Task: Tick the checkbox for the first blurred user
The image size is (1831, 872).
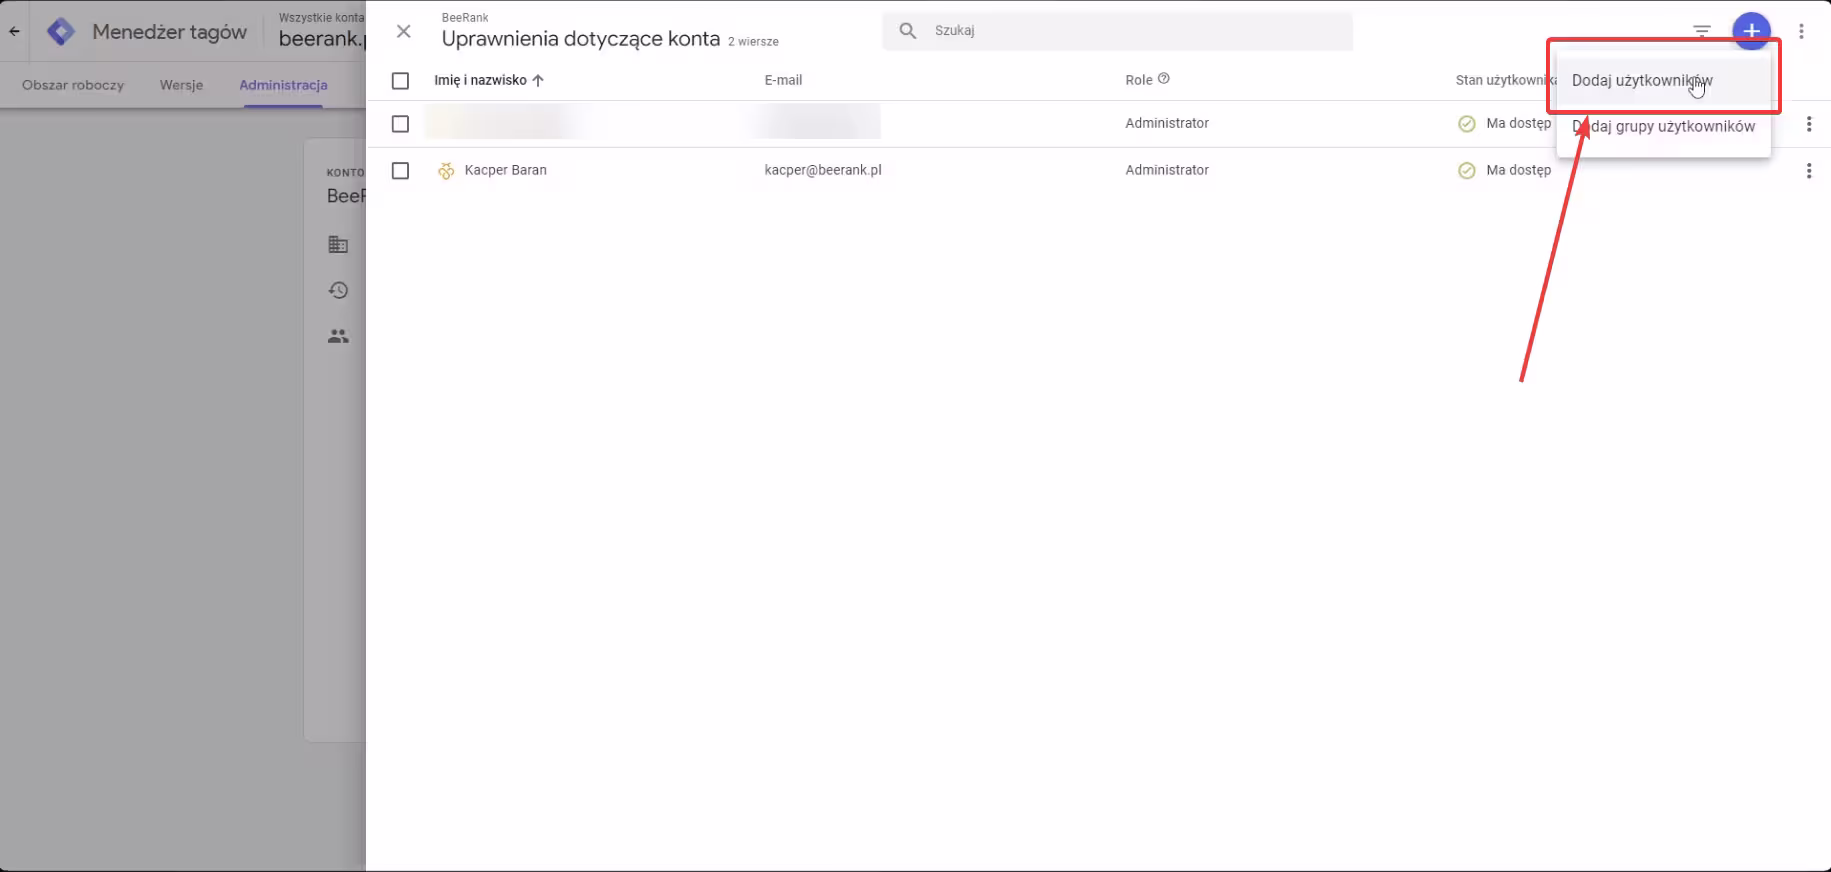Action: pyautogui.click(x=400, y=124)
